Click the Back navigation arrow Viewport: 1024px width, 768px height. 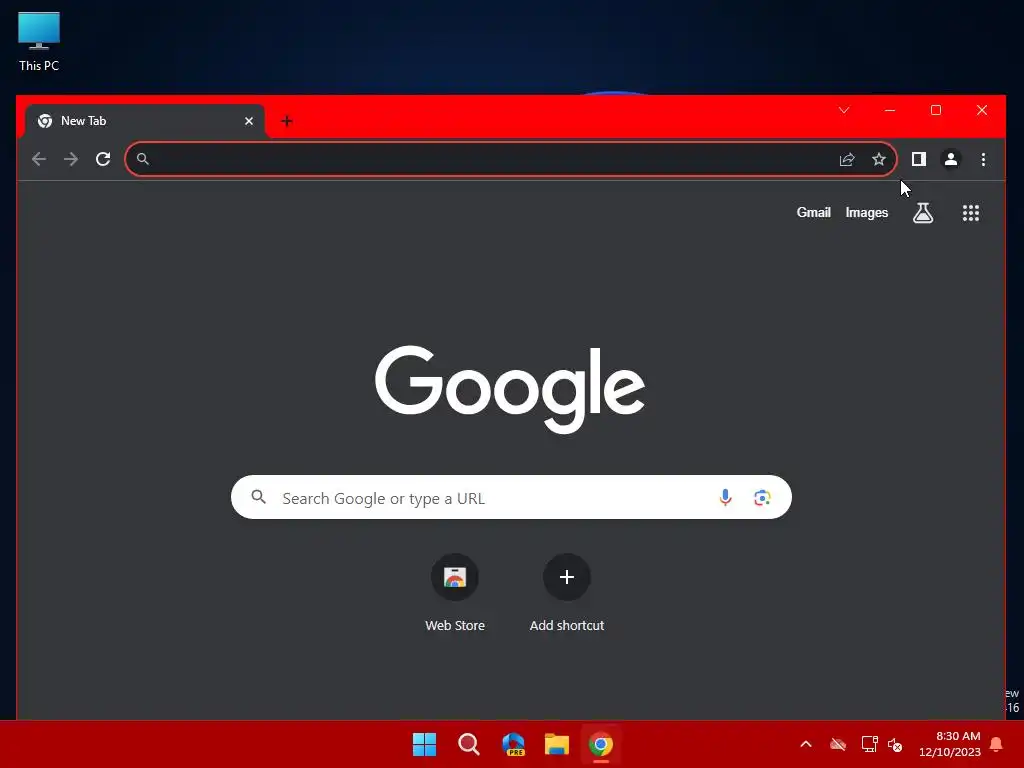coord(39,159)
